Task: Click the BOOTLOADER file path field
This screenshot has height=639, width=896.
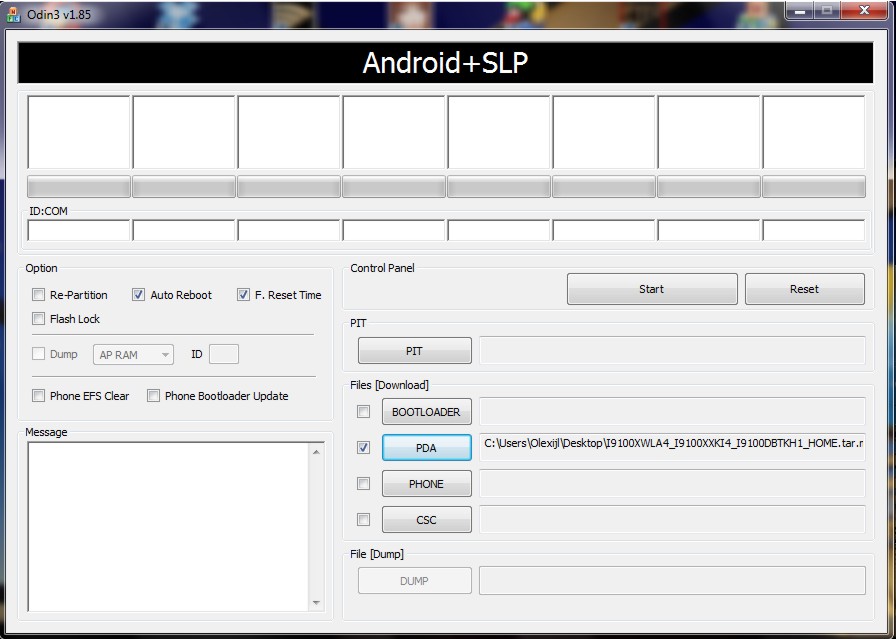Action: 672,412
